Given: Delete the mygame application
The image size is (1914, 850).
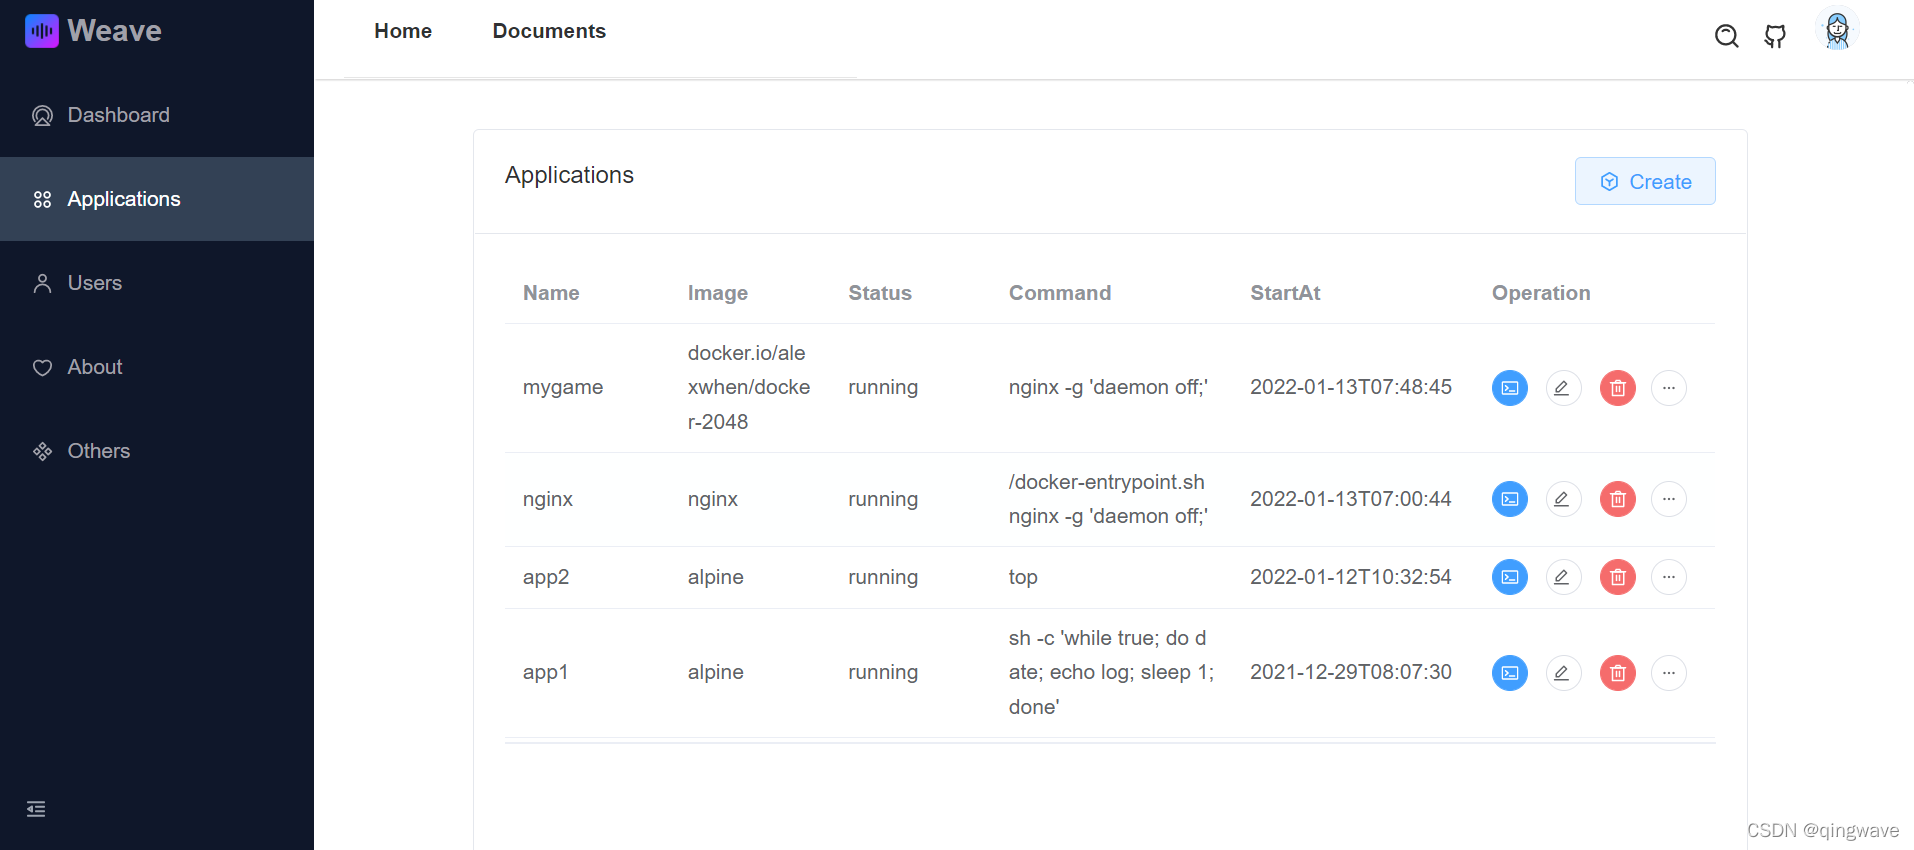Looking at the screenshot, I should [1617, 388].
